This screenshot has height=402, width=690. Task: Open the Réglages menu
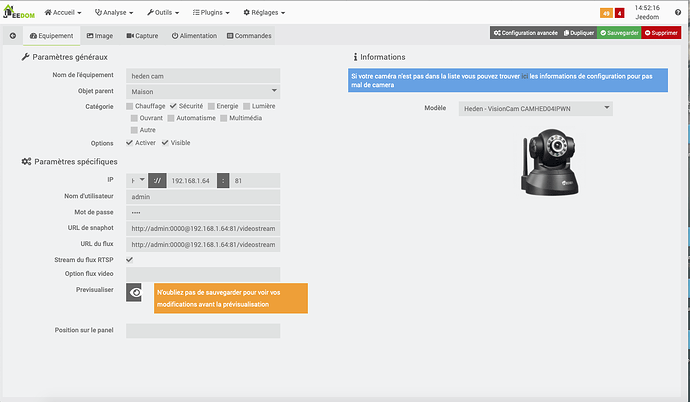click(x=264, y=13)
